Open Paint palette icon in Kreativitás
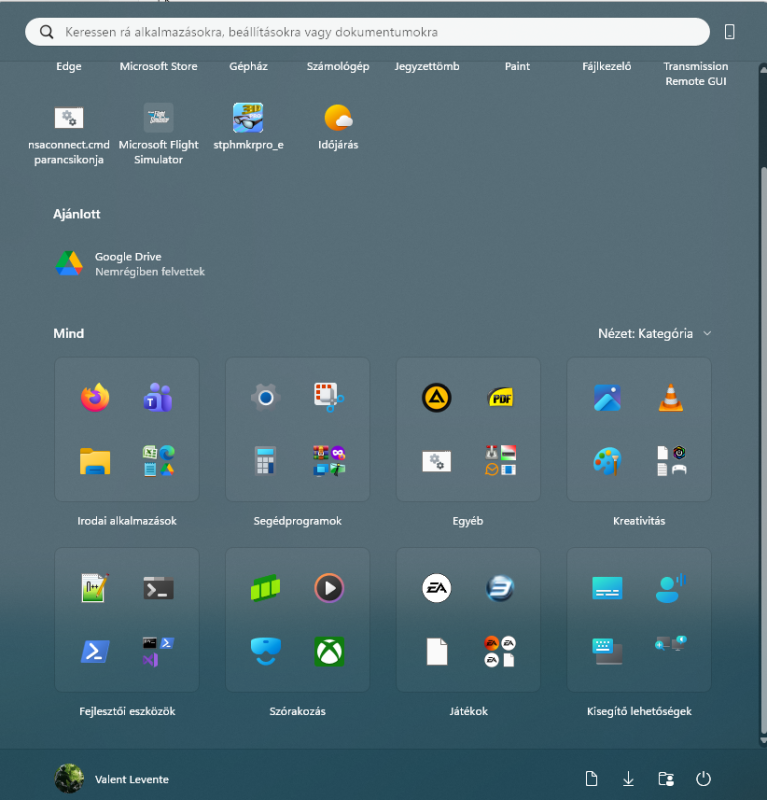This screenshot has height=800, width=767. [x=607, y=461]
